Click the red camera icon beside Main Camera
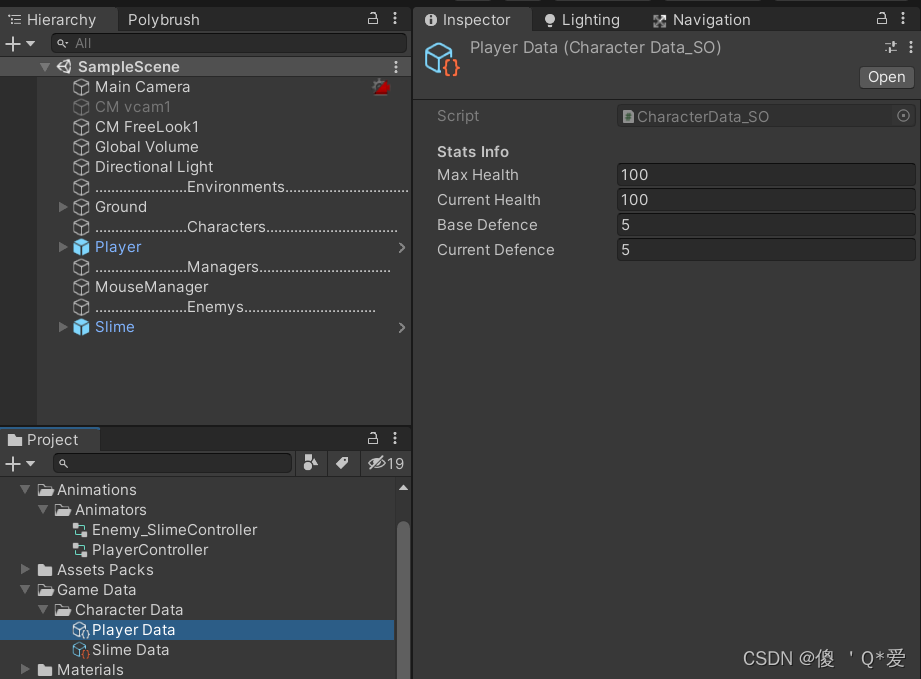Image resolution: width=921 pixels, height=679 pixels. [x=381, y=87]
